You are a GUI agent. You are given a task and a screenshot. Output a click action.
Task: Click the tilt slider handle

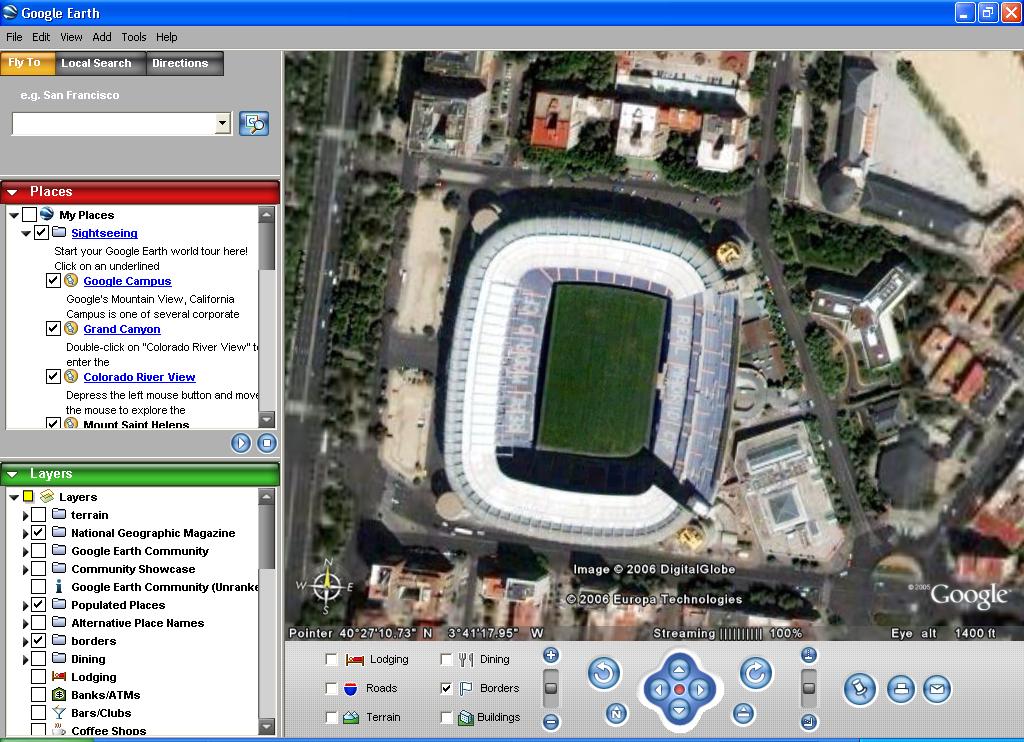(808, 688)
